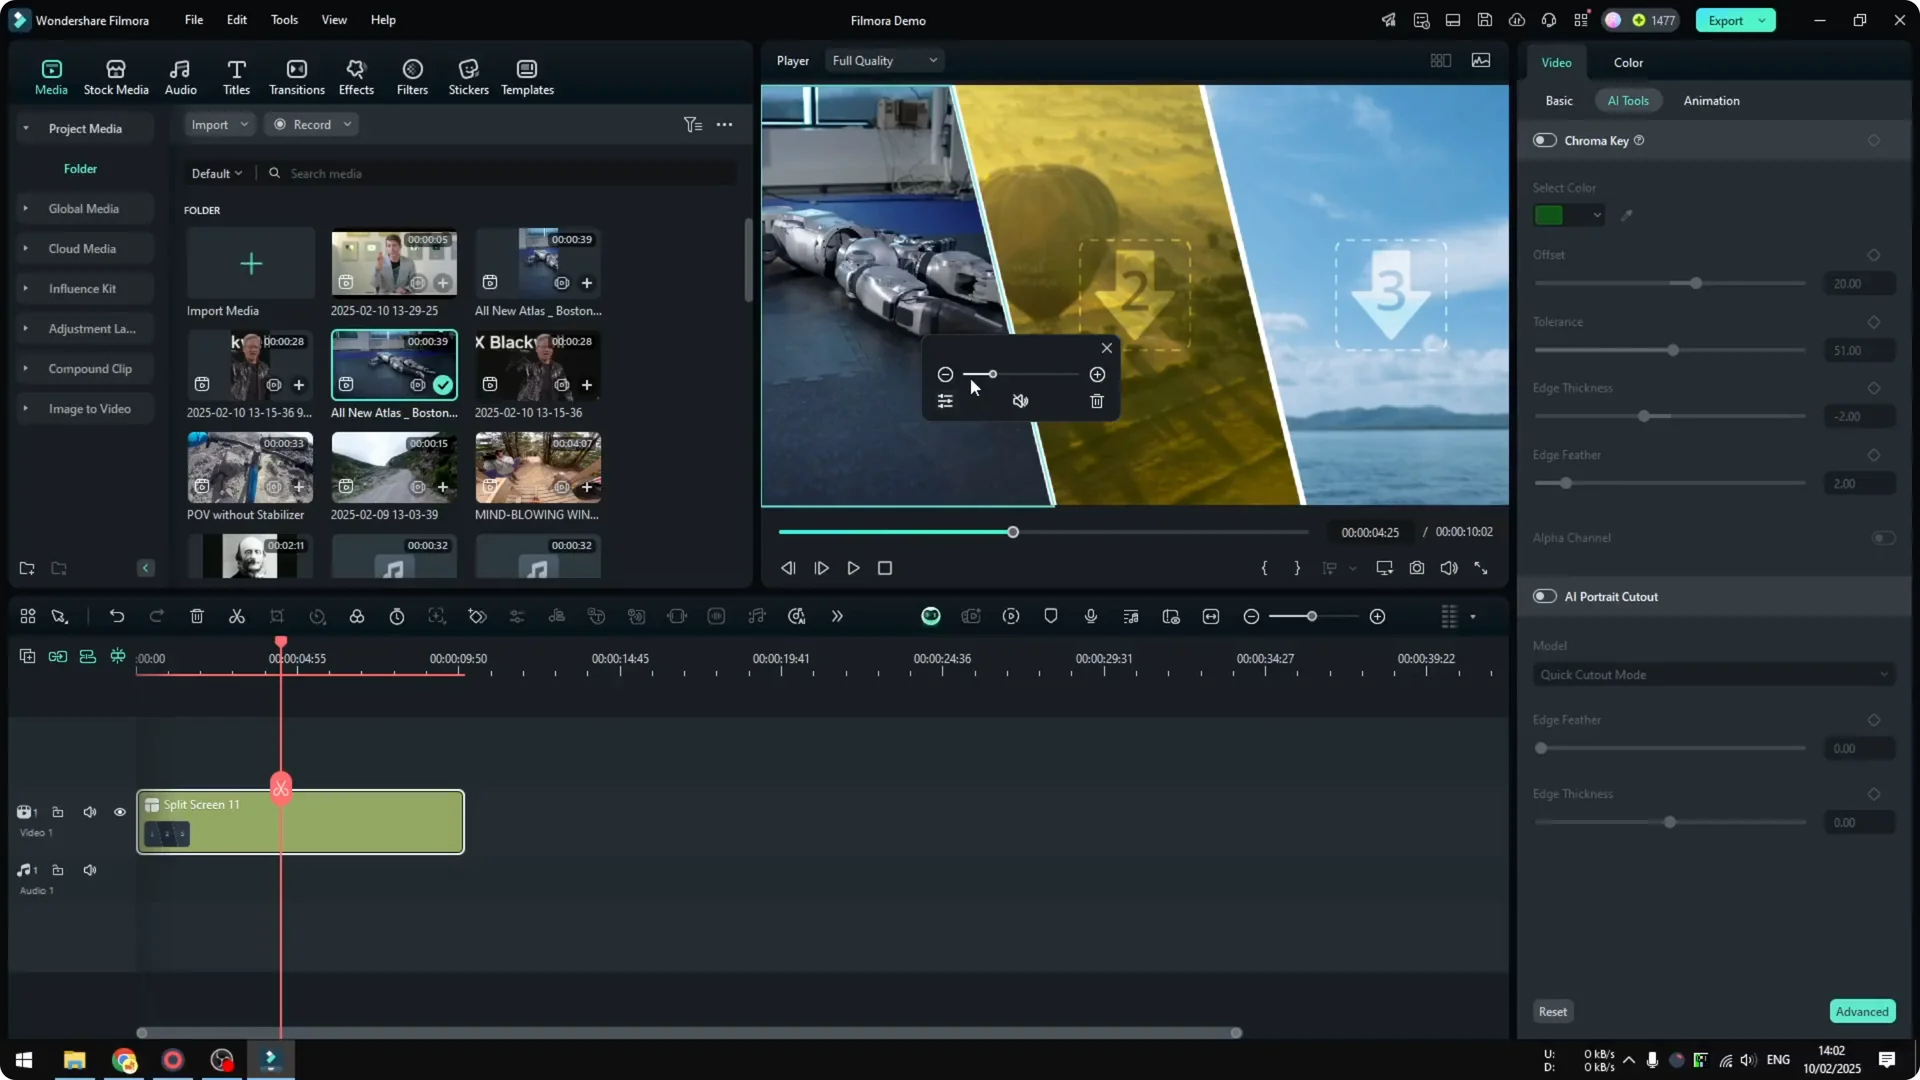Hide Video 1 track with the eye icon
Viewport: 1920px width, 1080px height.
tap(120, 813)
